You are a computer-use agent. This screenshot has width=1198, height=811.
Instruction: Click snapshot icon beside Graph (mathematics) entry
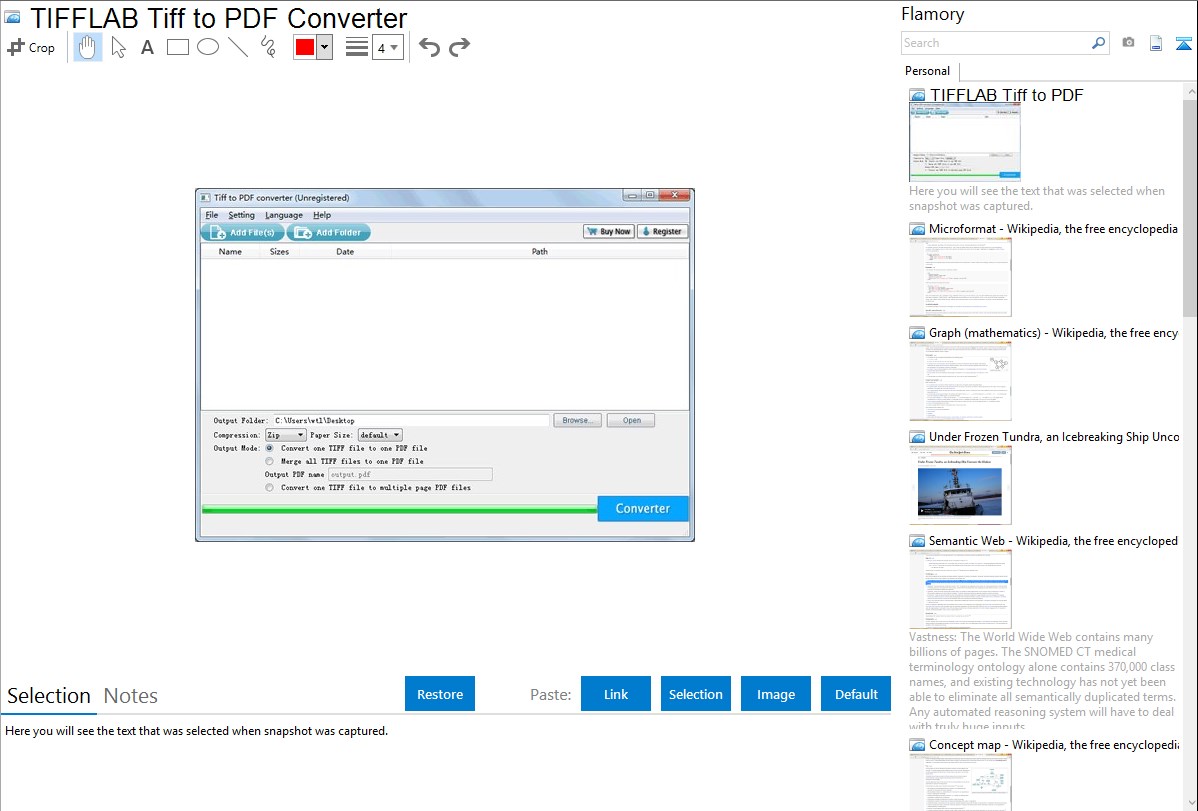[x=917, y=333]
